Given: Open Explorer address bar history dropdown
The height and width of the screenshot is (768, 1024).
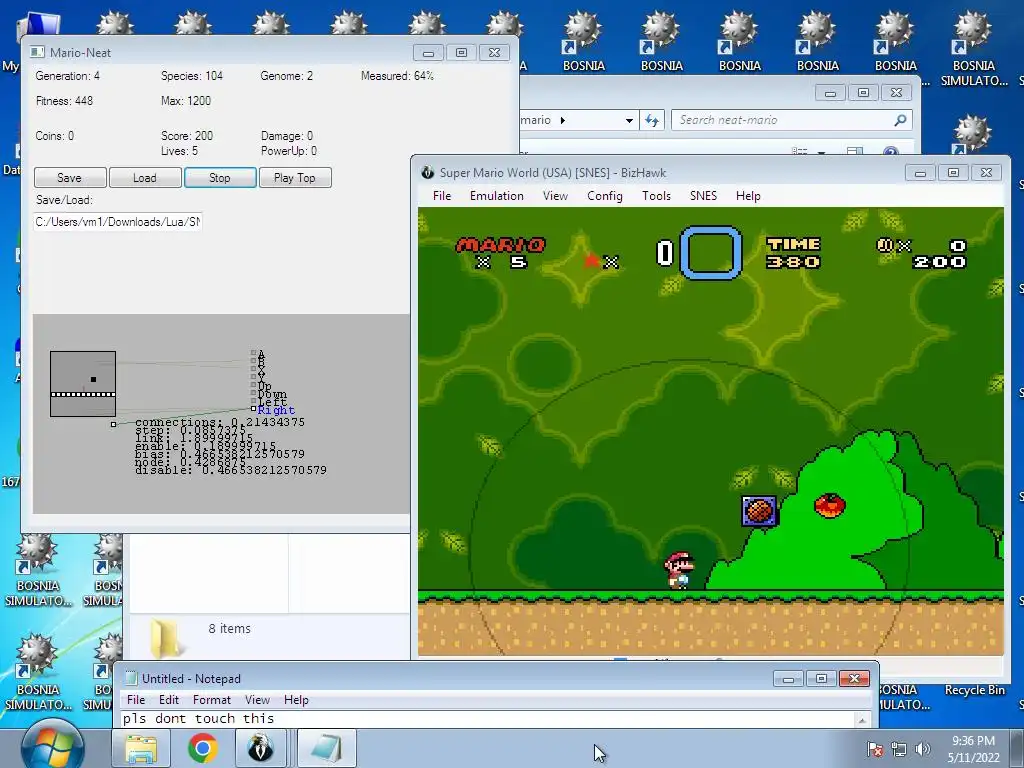Looking at the screenshot, I should [x=629, y=120].
